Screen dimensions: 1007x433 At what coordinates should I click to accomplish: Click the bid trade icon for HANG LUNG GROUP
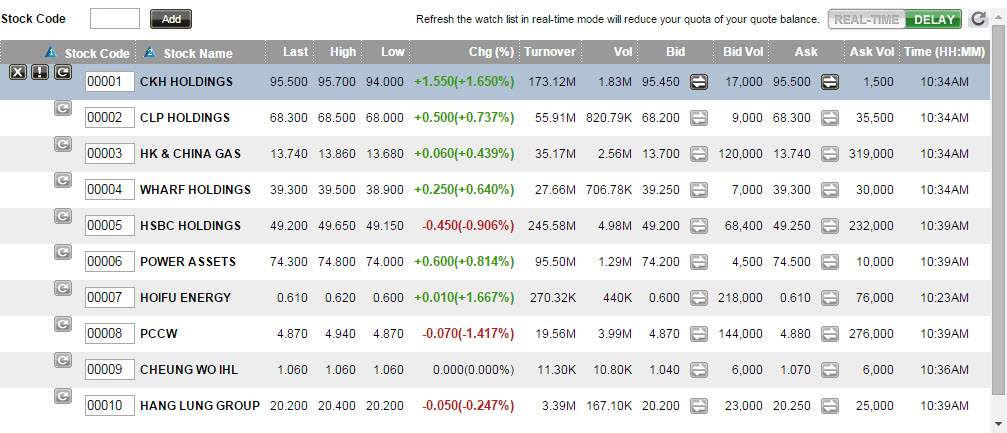(x=699, y=405)
